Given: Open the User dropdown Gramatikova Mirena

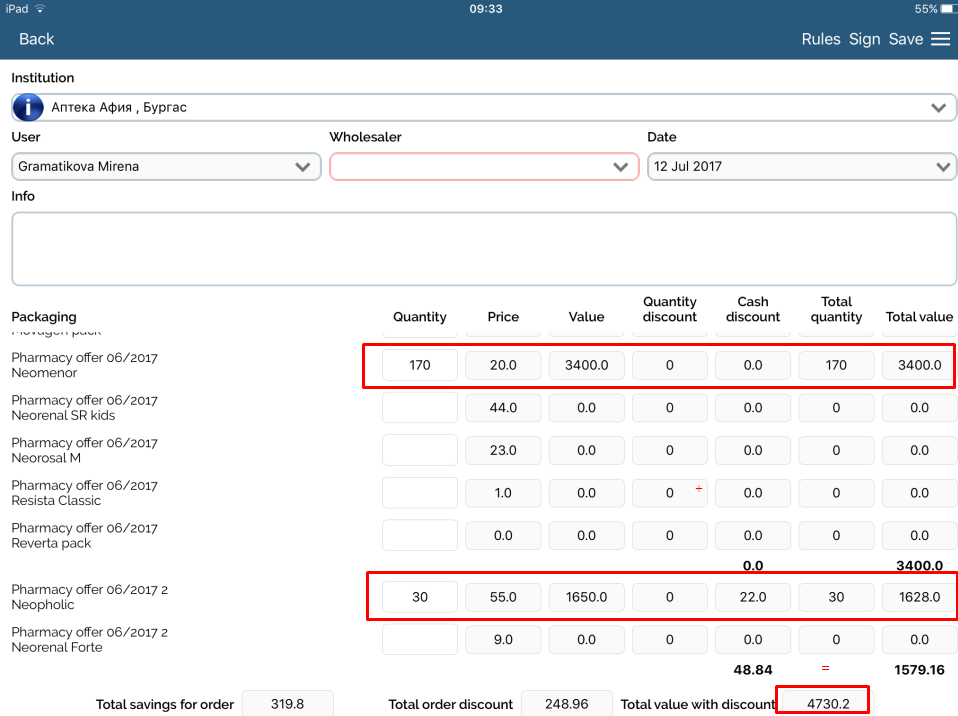Looking at the screenshot, I should tap(166, 167).
